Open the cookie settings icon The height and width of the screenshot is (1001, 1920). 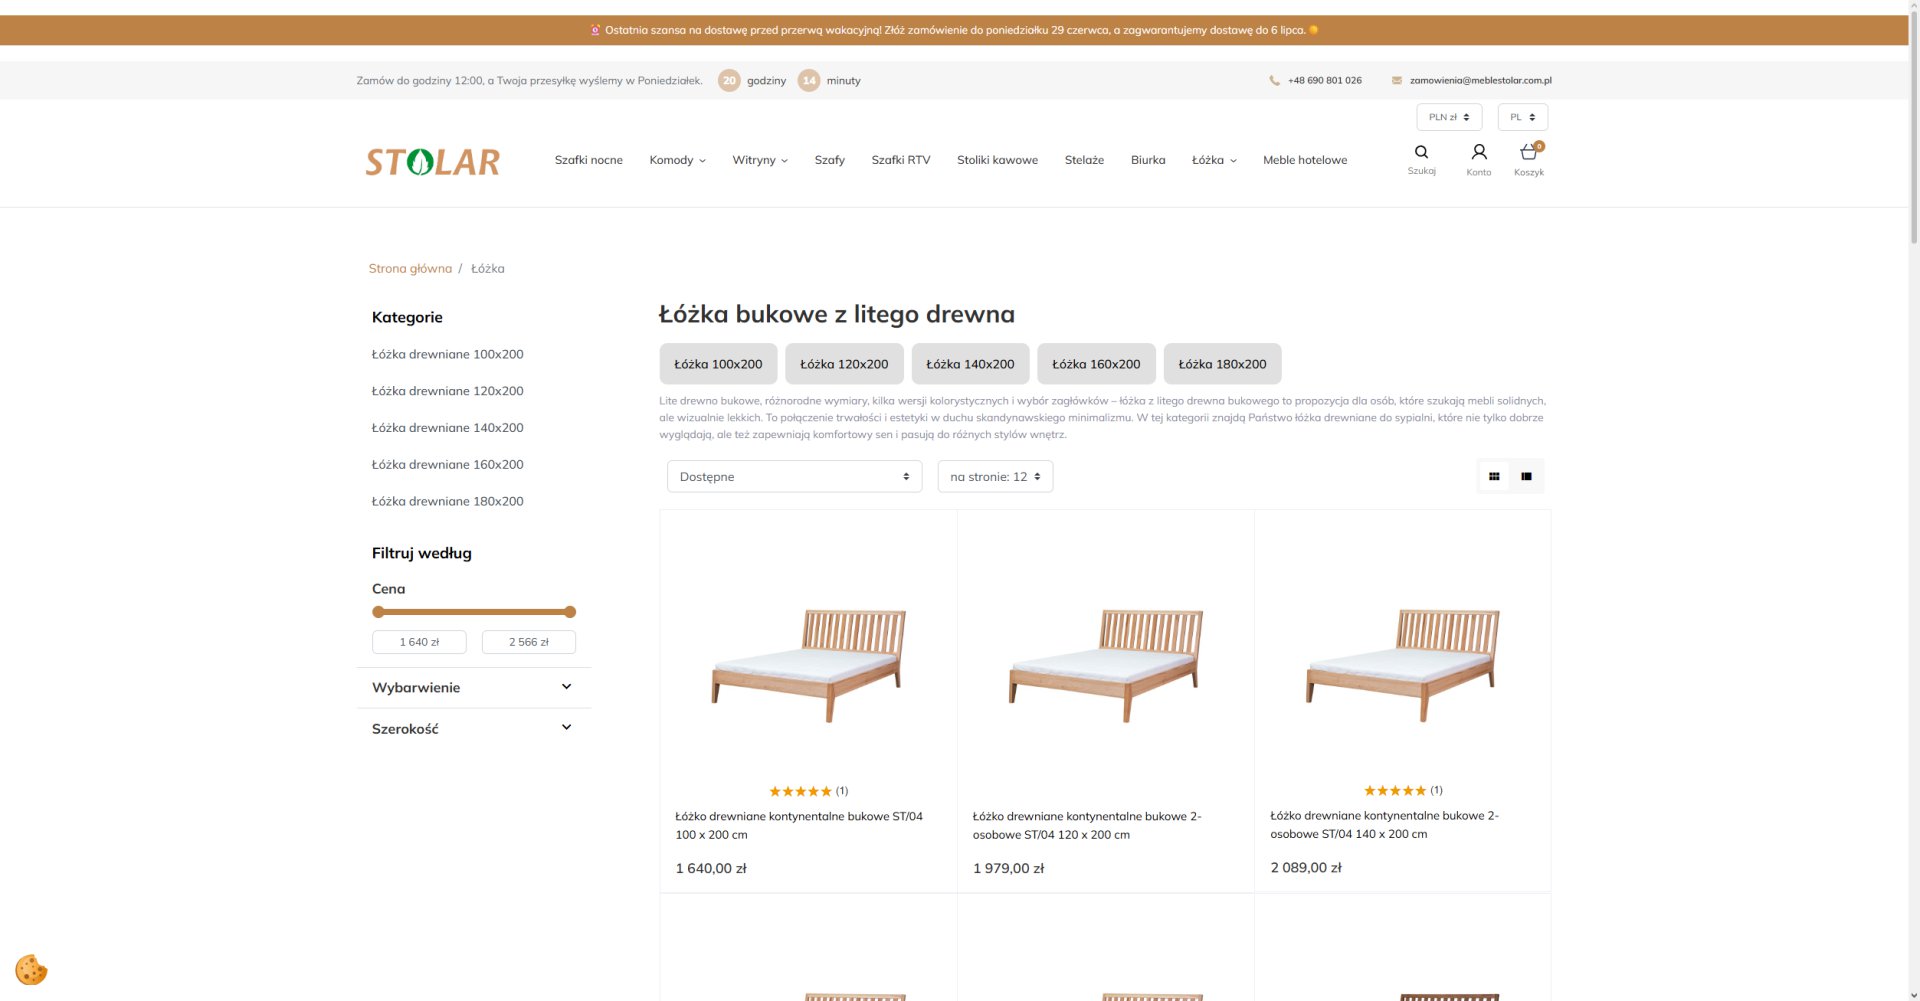point(31,969)
